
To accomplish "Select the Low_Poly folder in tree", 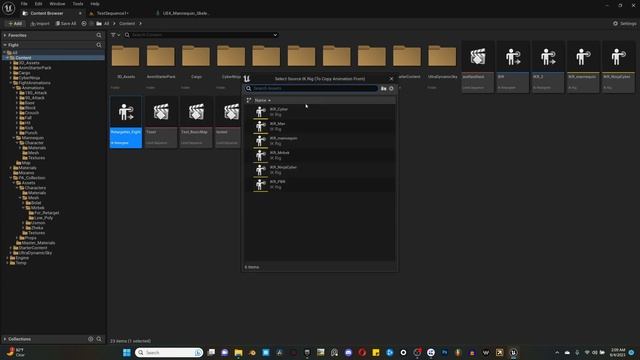I will (x=44, y=218).
